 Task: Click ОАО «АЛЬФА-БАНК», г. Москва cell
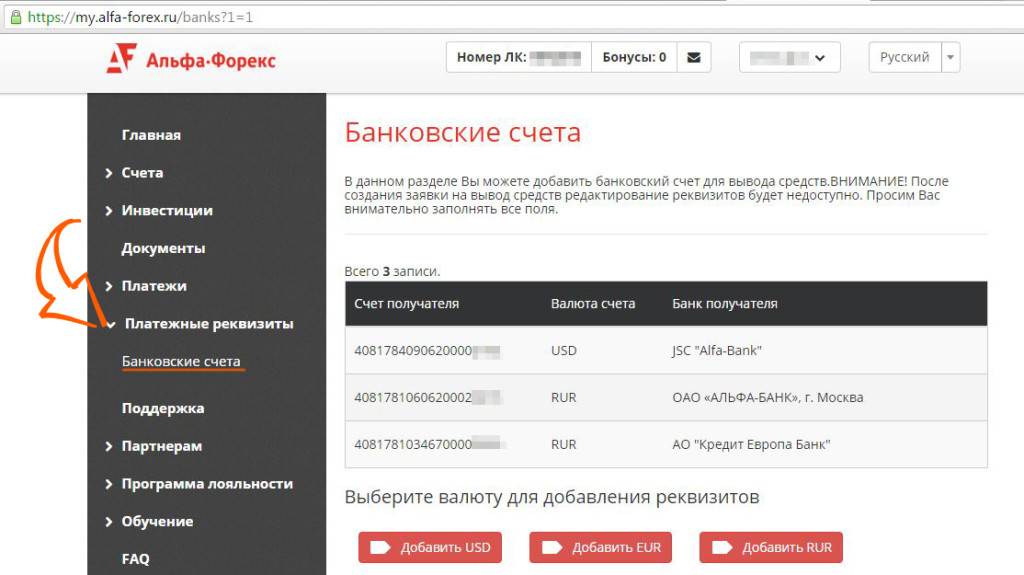pos(767,398)
